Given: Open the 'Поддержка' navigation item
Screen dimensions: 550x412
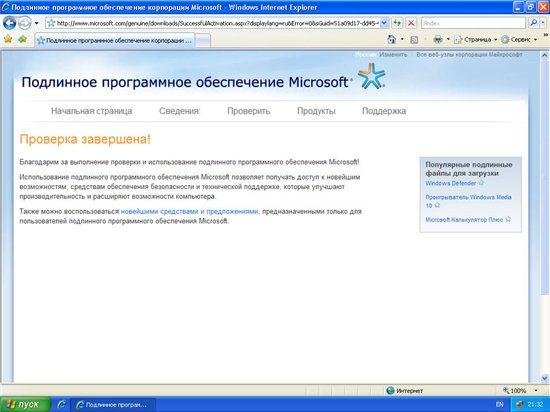Looking at the screenshot, I should pyautogui.click(x=384, y=111).
